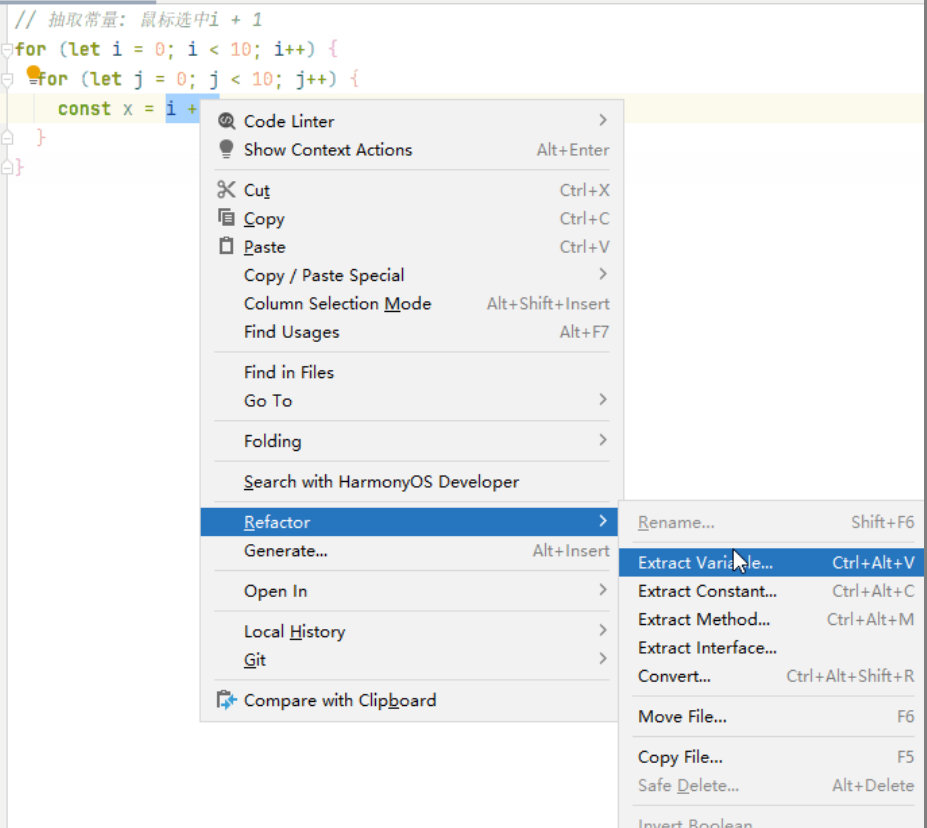
Task: Click the Copy icon in the menu
Action: coord(226,217)
